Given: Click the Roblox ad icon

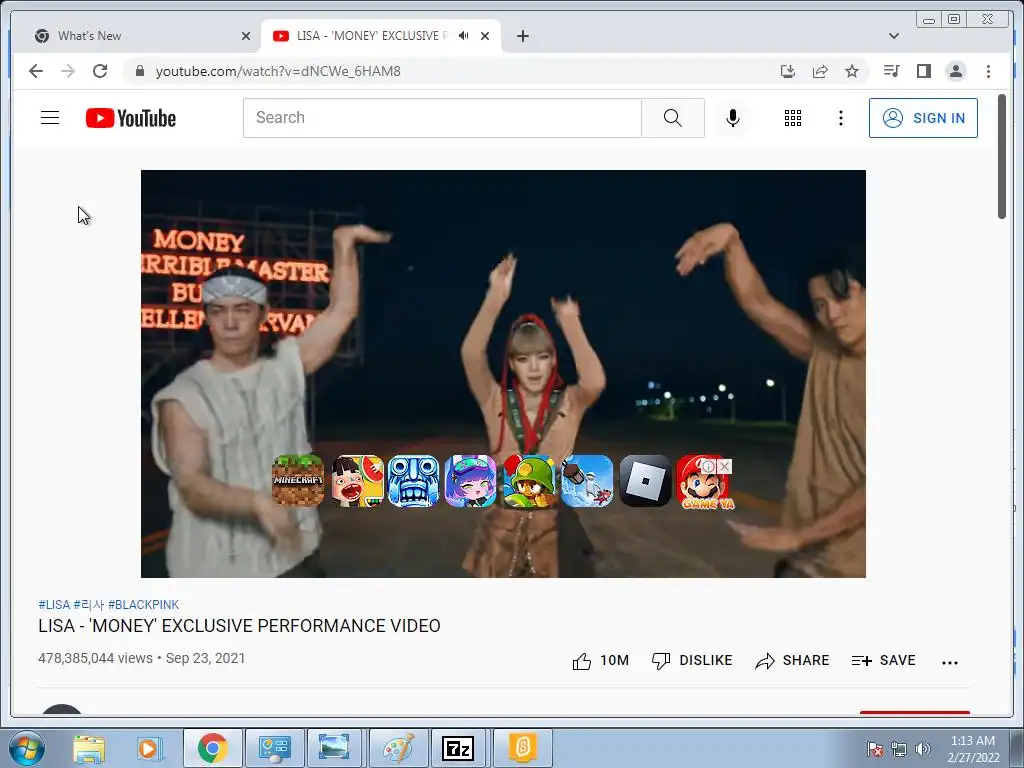Looking at the screenshot, I should (645, 481).
